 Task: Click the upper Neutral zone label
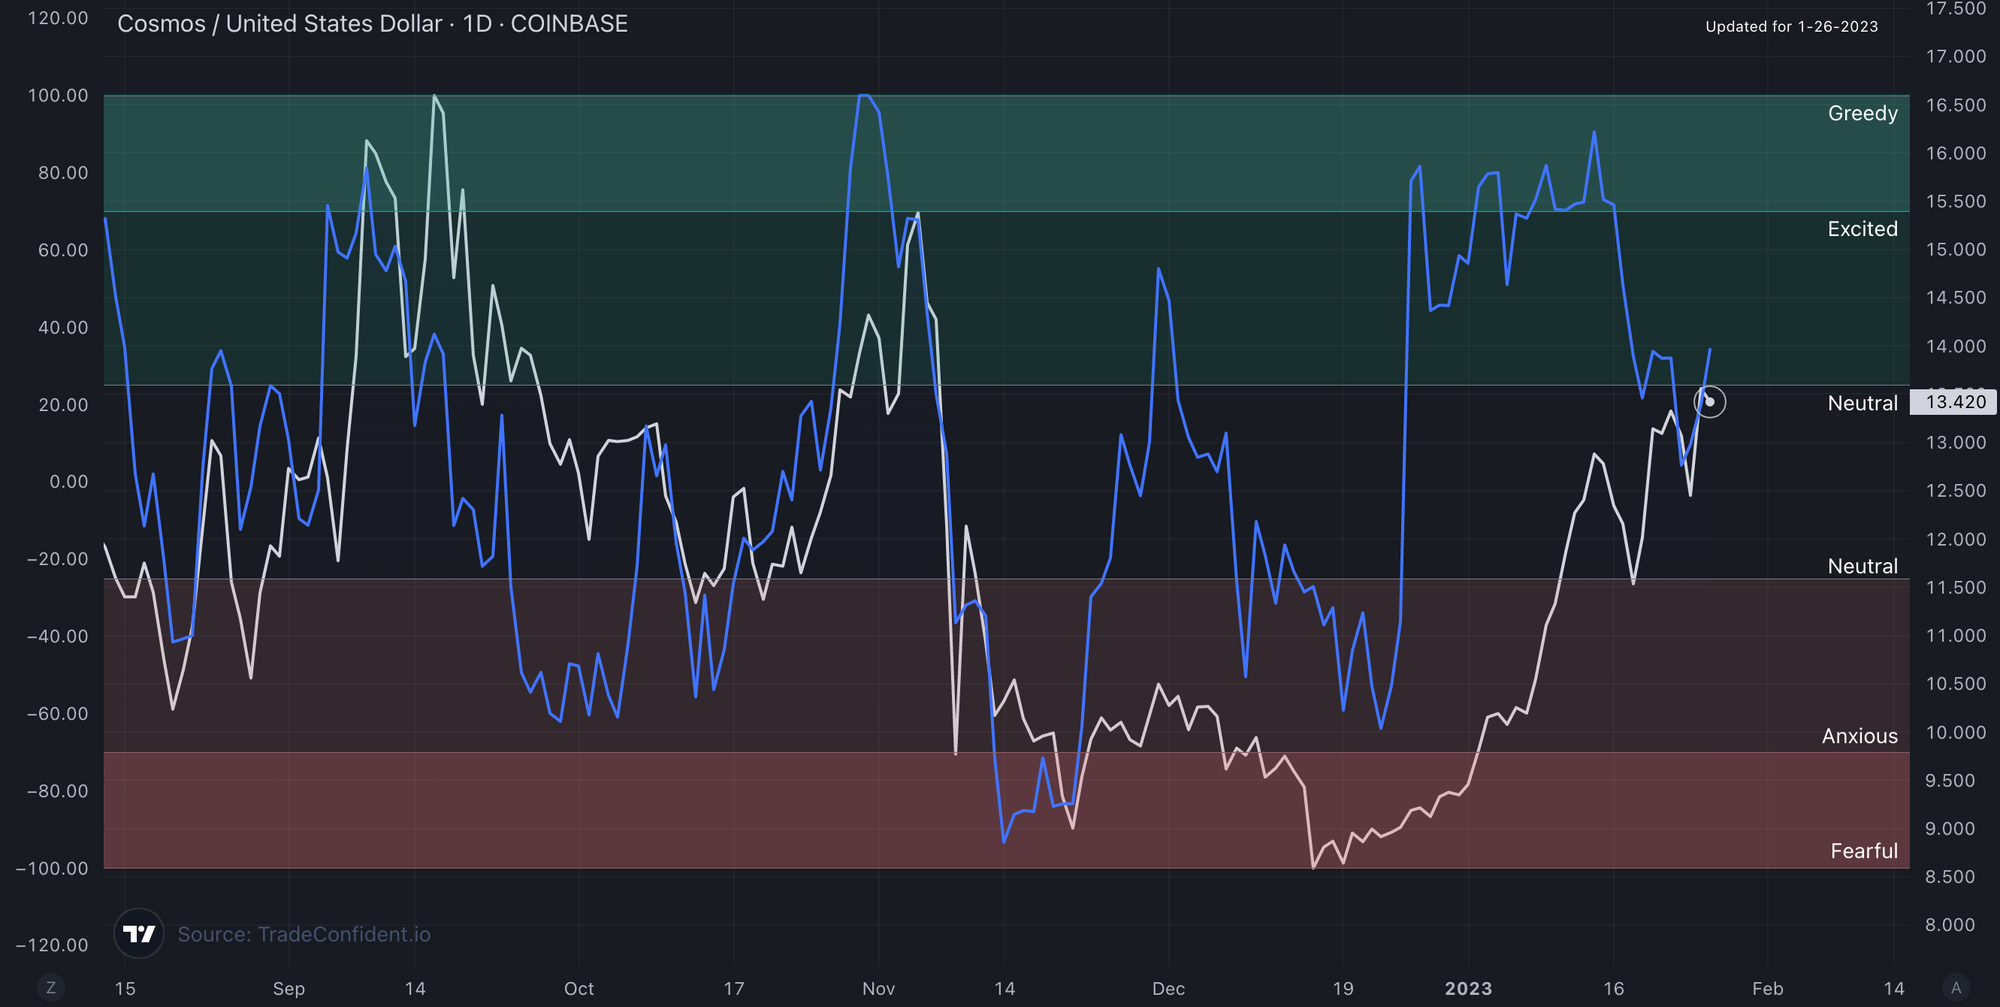pyautogui.click(x=1862, y=403)
